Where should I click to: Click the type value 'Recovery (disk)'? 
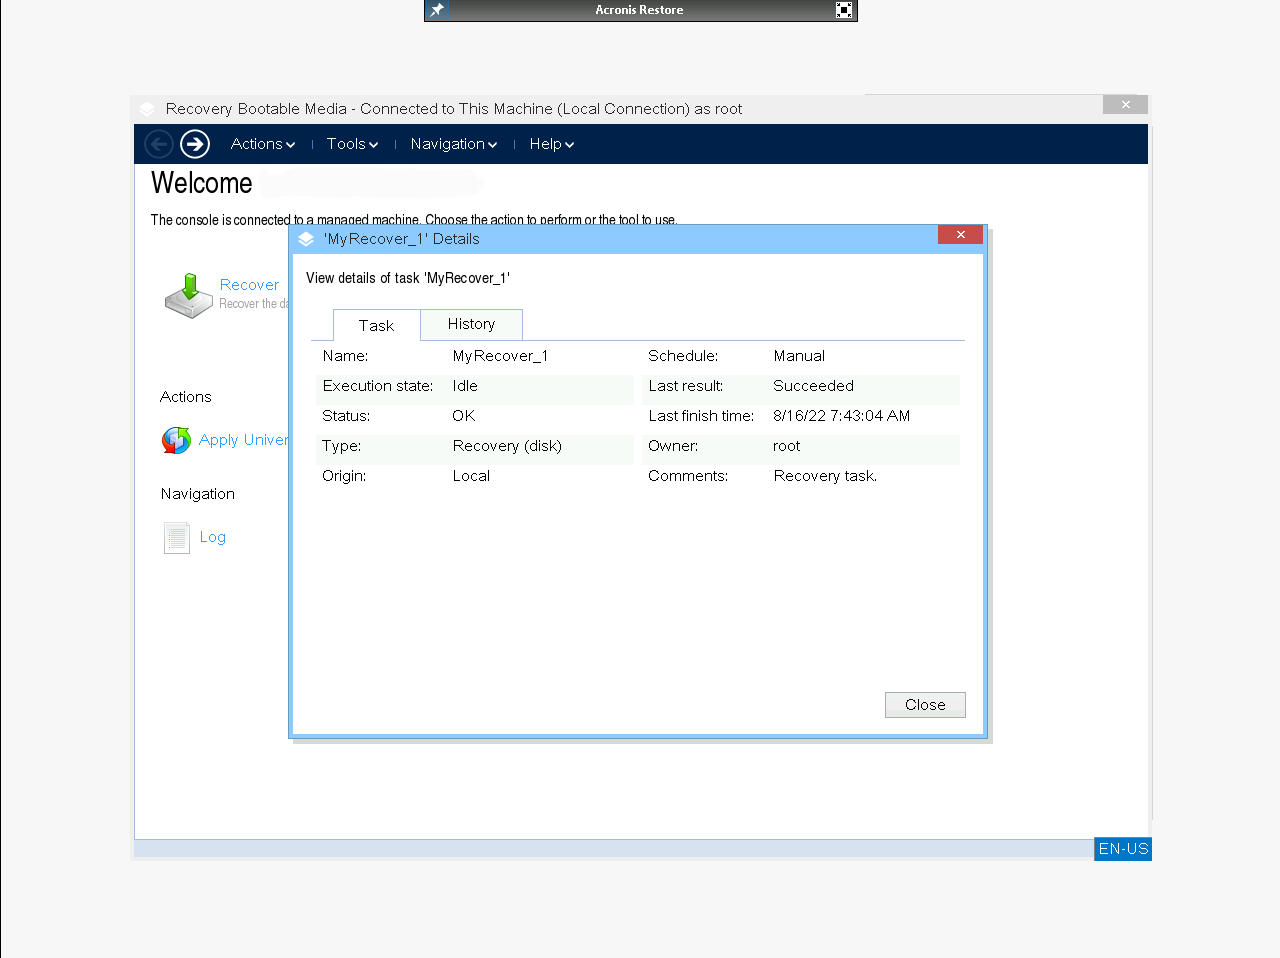pyautogui.click(x=507, y=446)
